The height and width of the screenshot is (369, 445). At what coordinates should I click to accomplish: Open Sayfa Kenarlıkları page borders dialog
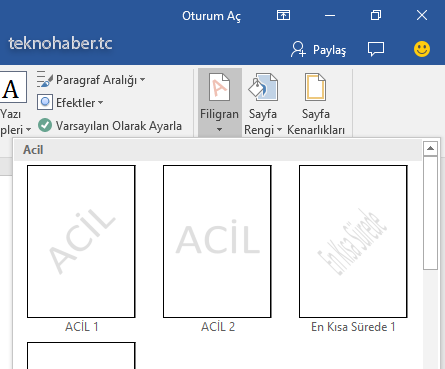click(x=316, y=104)
